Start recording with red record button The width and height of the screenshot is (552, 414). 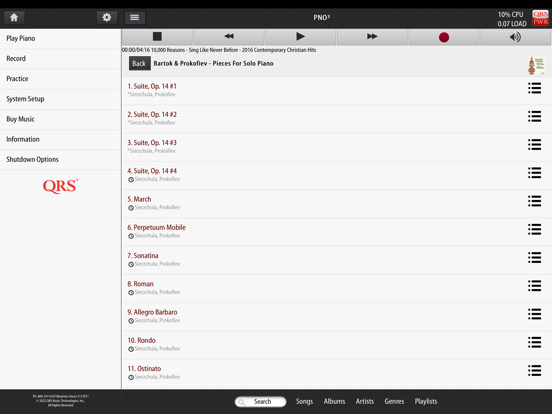[x=444, y=37]
